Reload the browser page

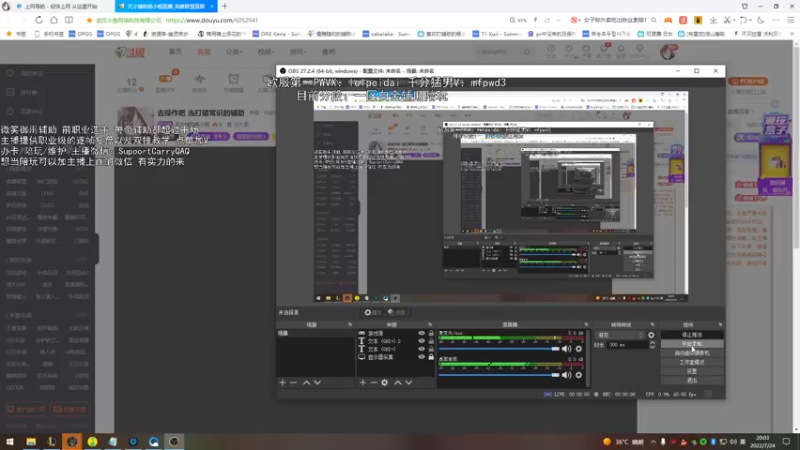pyautogui.click(x=39, y=20)
